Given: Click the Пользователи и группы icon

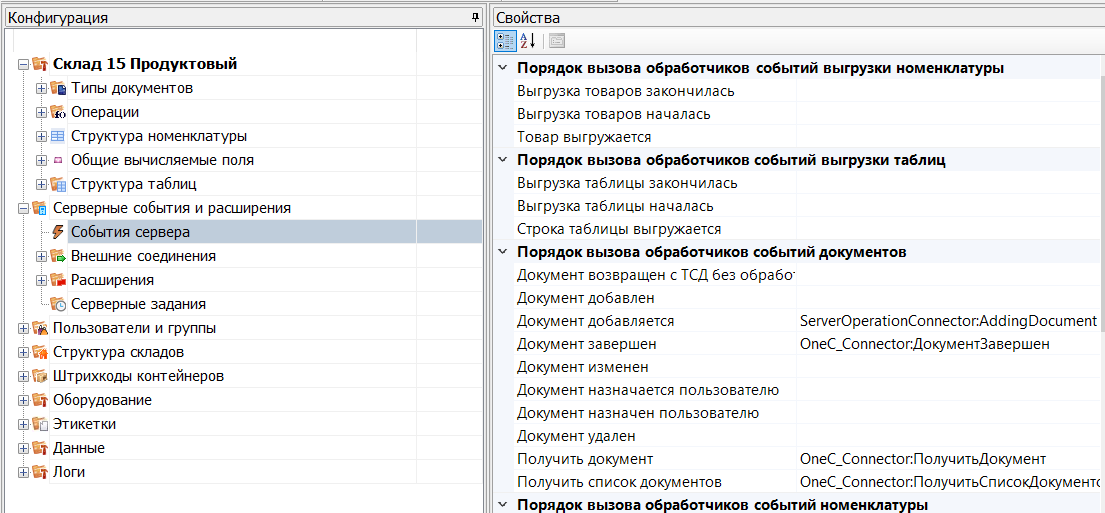Looking at the screenshot, I should point(40,328).
